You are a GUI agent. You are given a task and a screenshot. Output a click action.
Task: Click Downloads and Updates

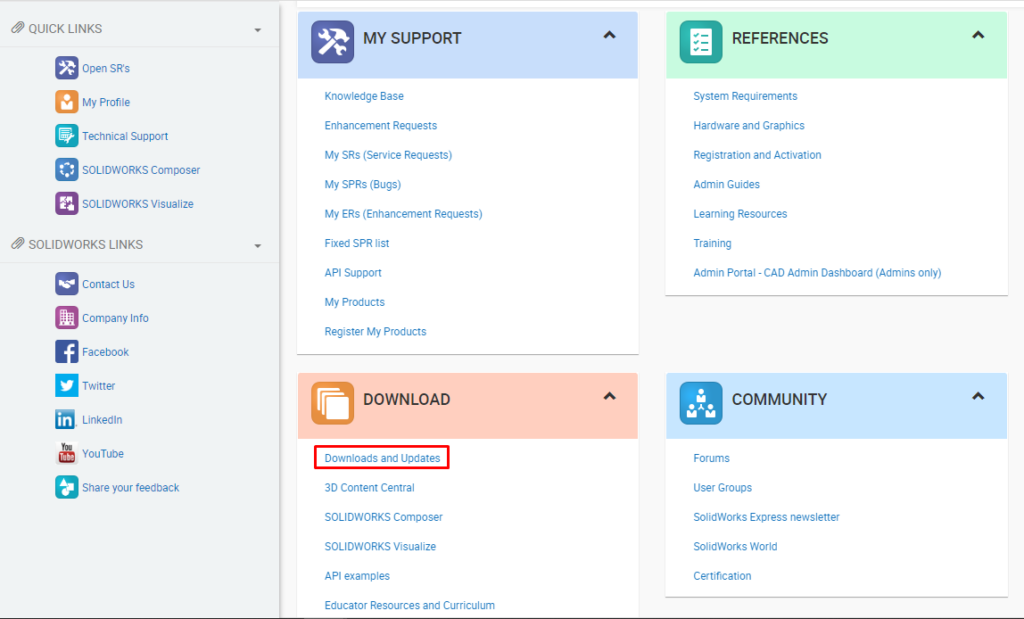[381, 457]
